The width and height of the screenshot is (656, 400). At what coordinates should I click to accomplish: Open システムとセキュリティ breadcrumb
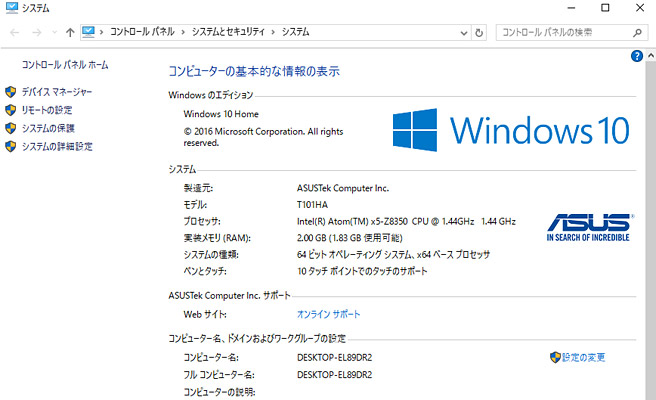point(228,32)
